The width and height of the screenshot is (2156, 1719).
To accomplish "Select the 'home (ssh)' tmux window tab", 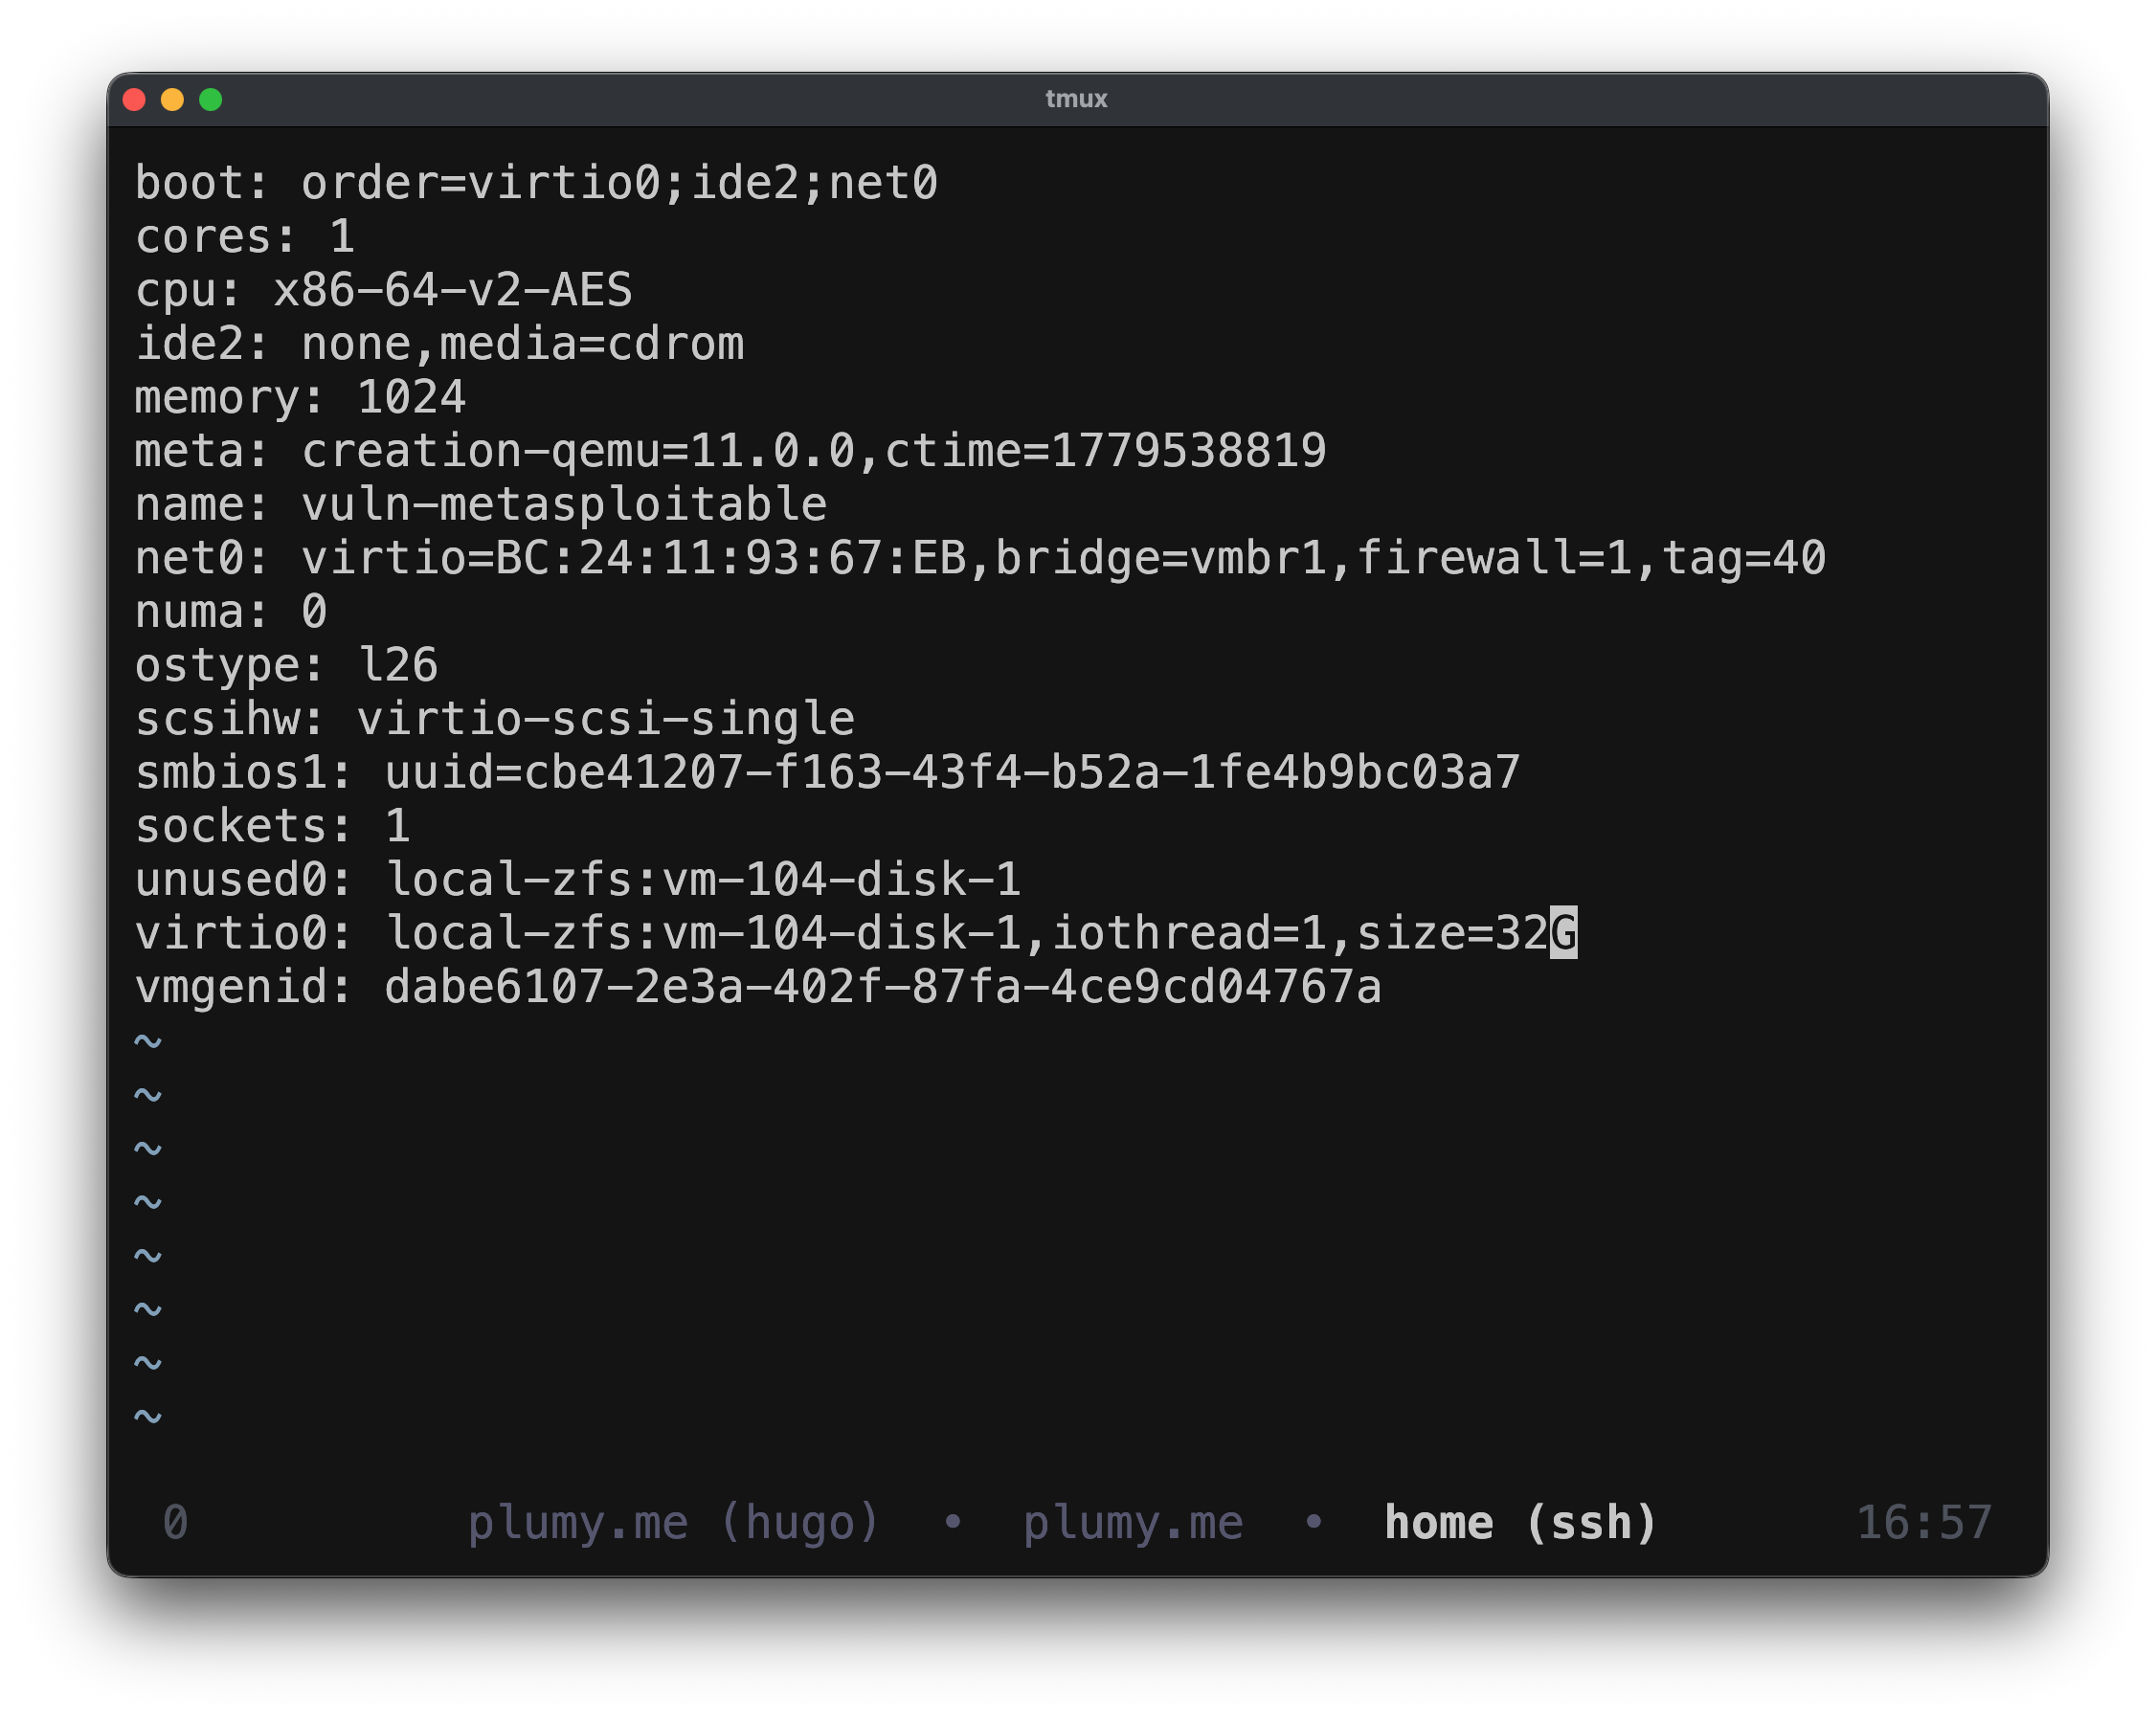I will 1520,1522.
